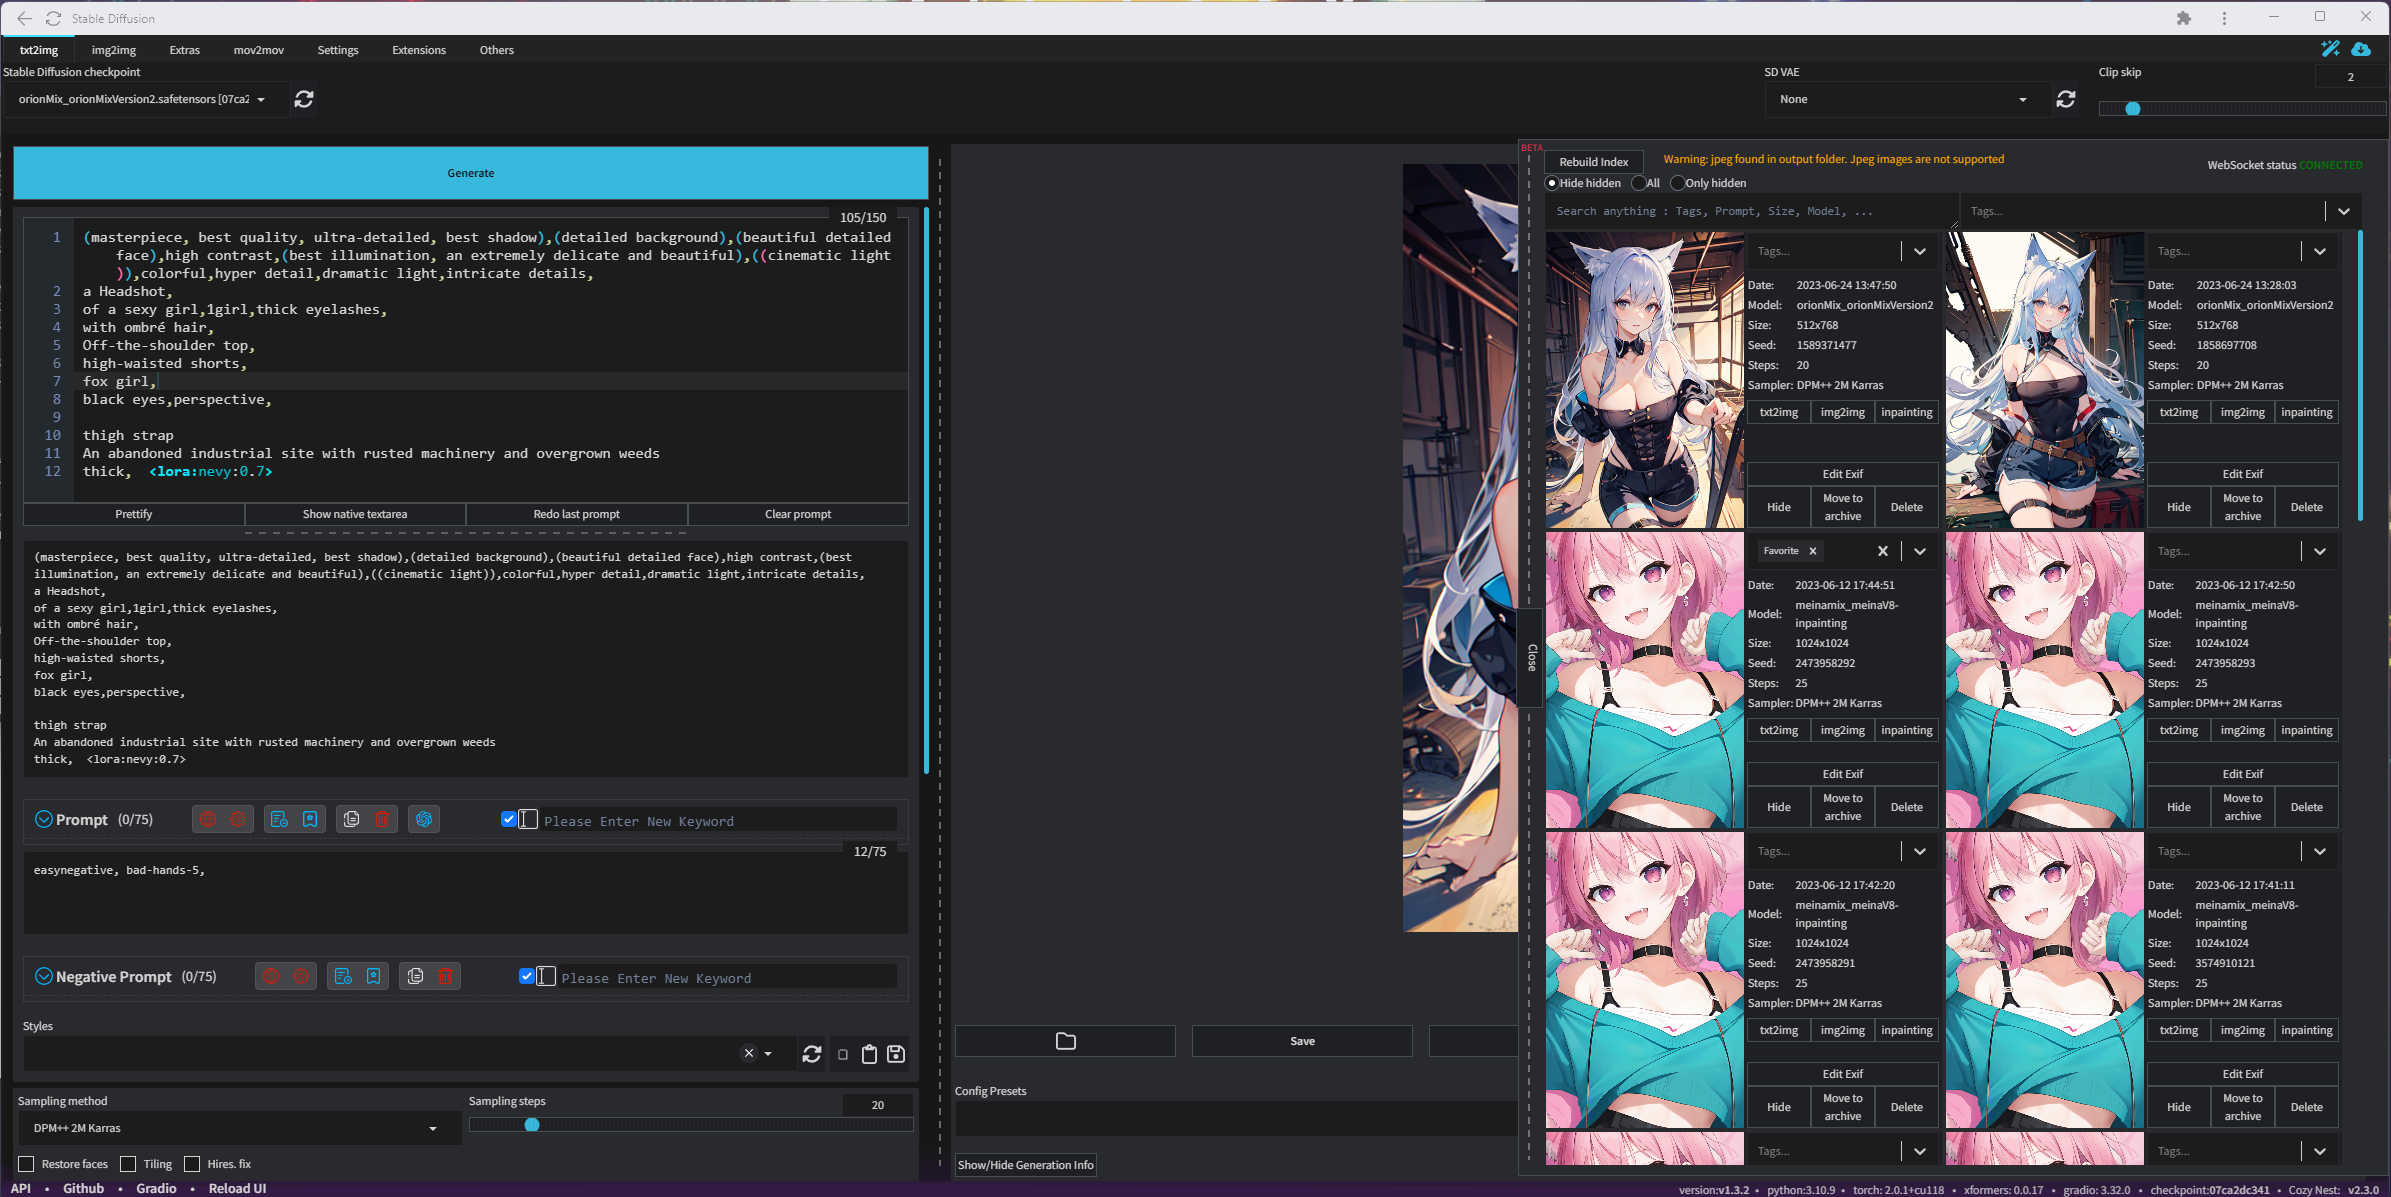This screenshot has height=1197, width=2391.
Task: Collapse the Prompt section chevron
Action: (x=43, y=820)
